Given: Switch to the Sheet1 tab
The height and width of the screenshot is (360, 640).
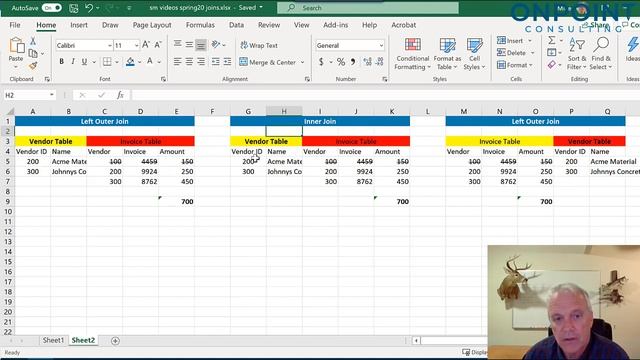Looking at the screenshot, I should tap(53, 340).
